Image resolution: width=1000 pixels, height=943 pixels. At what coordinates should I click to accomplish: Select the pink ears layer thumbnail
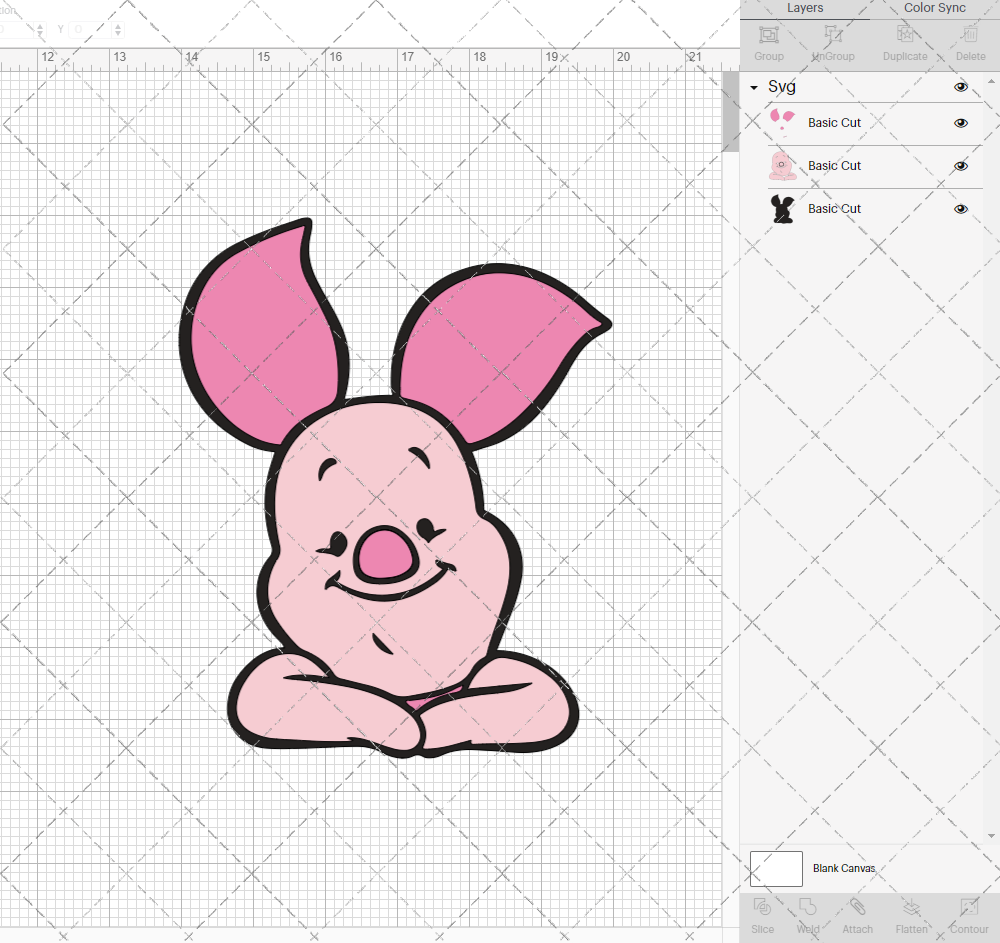tap(783, 122)
